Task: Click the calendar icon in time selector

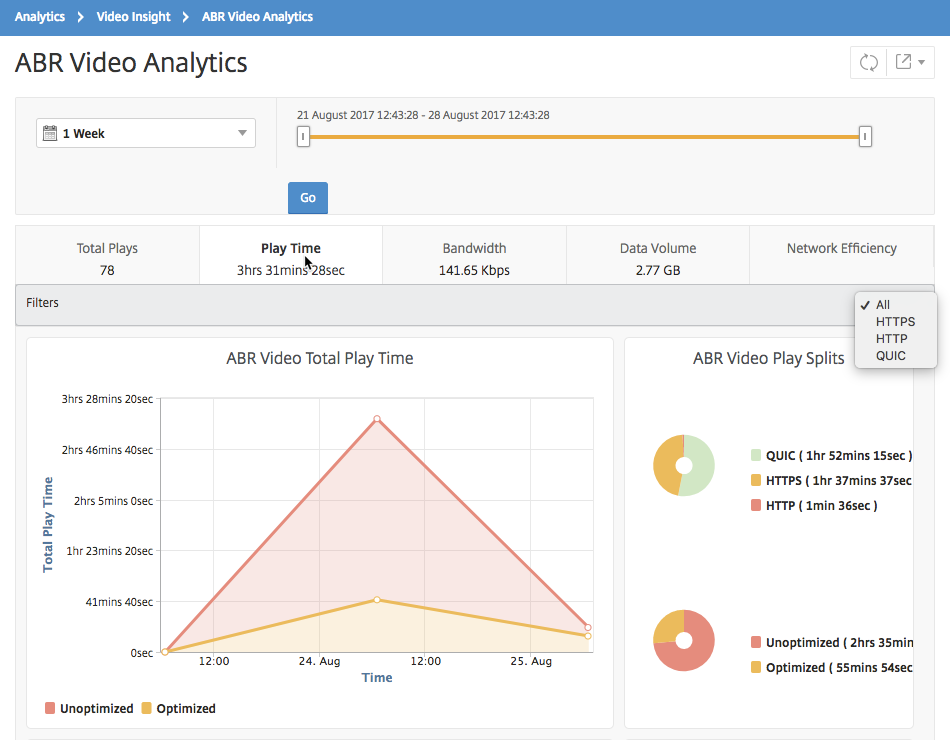Action: [50, 133]
